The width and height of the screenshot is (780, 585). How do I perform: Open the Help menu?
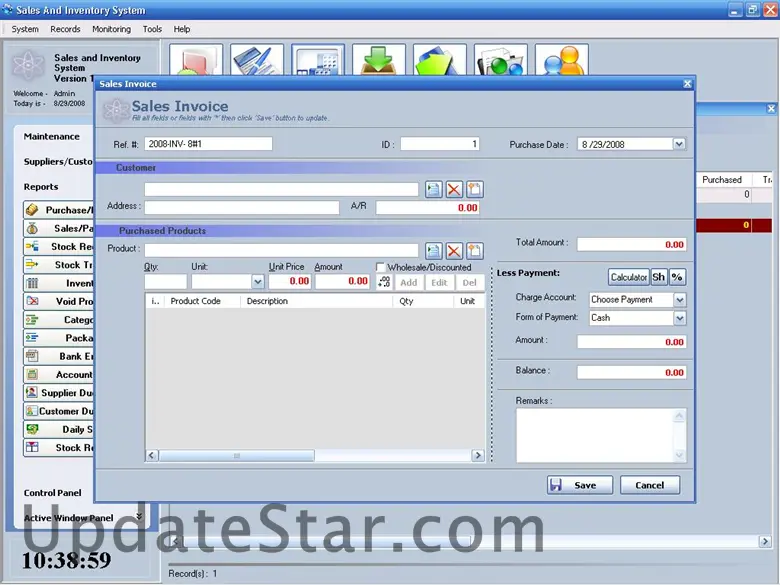click(x=182, y=29)
